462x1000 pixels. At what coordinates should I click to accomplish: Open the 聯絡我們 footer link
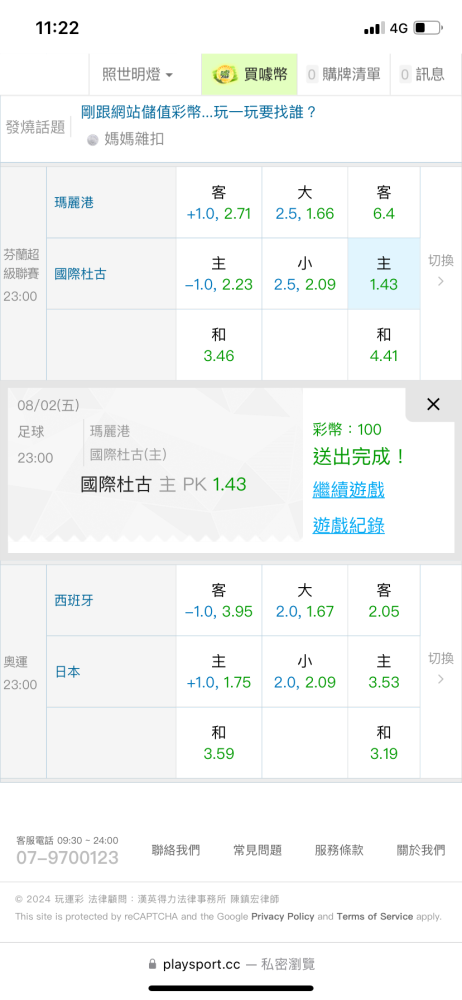[175, 849]
